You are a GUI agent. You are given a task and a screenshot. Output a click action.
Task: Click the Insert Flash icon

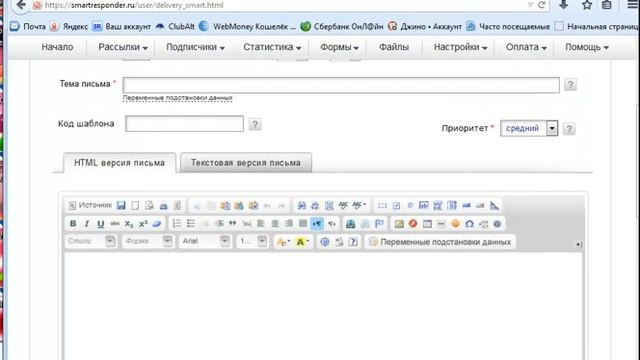(413, 224)
